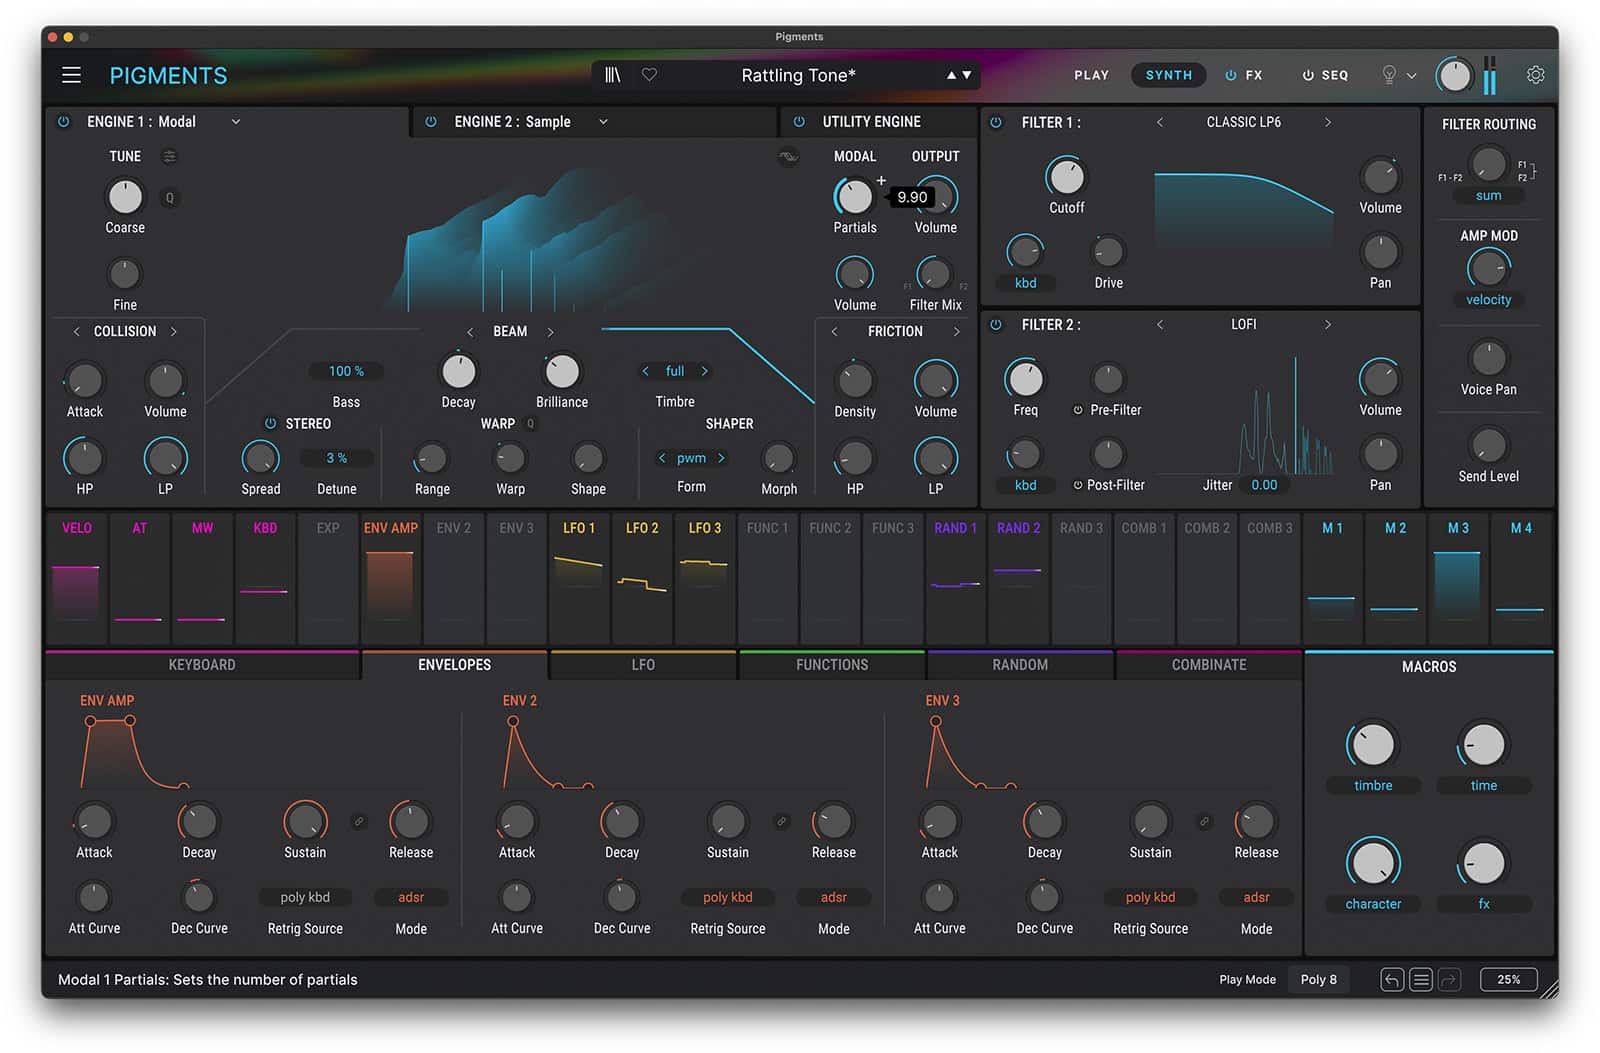Click the tune quantize Q icon
This screenshot has width=1600, height=1053.
170,198
